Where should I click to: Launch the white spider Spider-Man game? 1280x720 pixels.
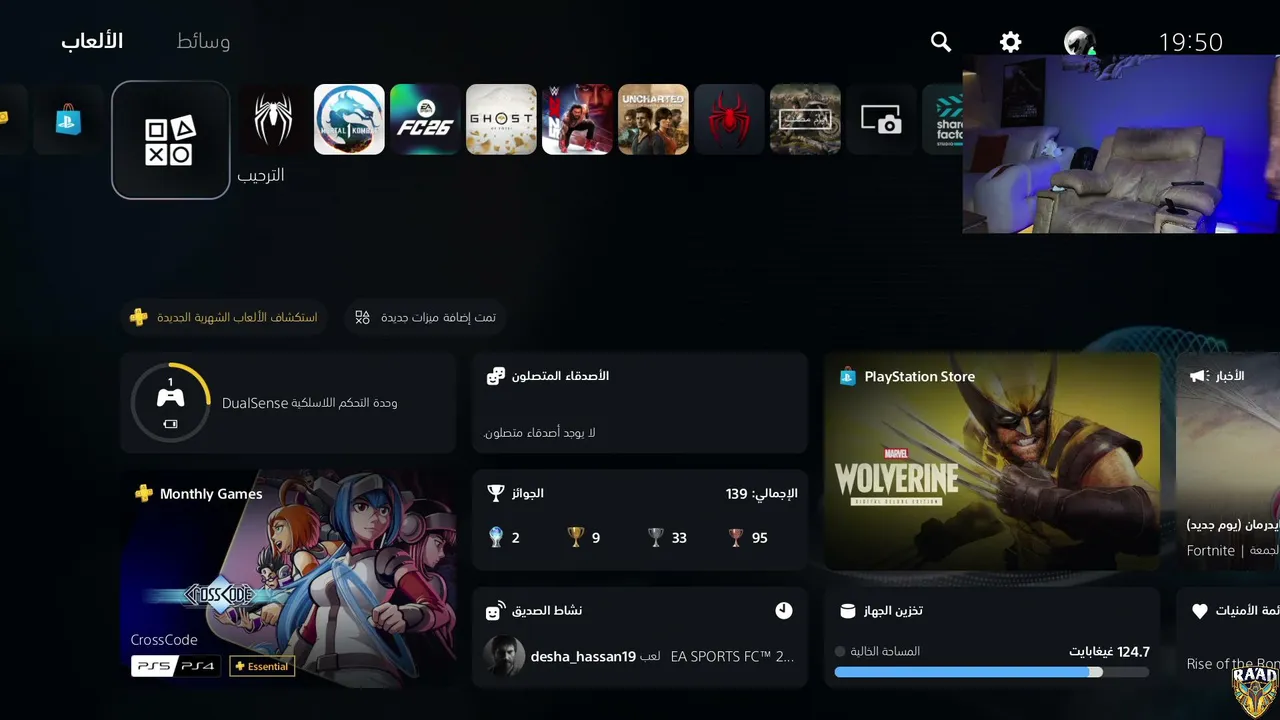273,120
